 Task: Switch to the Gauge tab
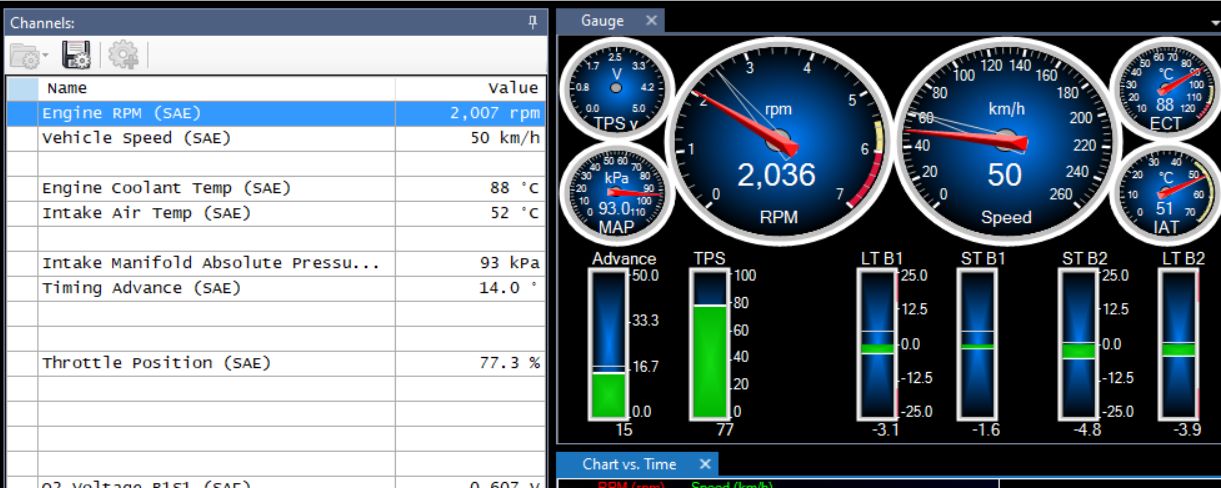(602, 21)
